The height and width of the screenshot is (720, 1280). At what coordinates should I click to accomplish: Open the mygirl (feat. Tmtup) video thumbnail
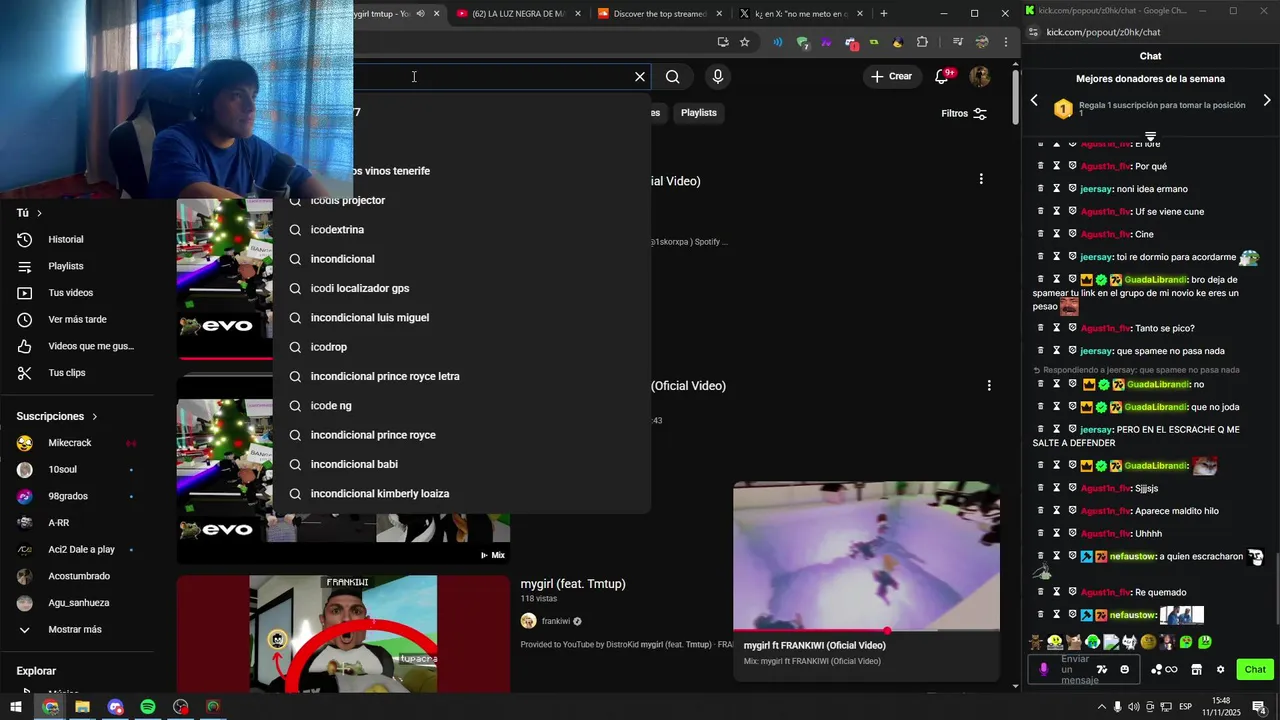click(343, 634)
